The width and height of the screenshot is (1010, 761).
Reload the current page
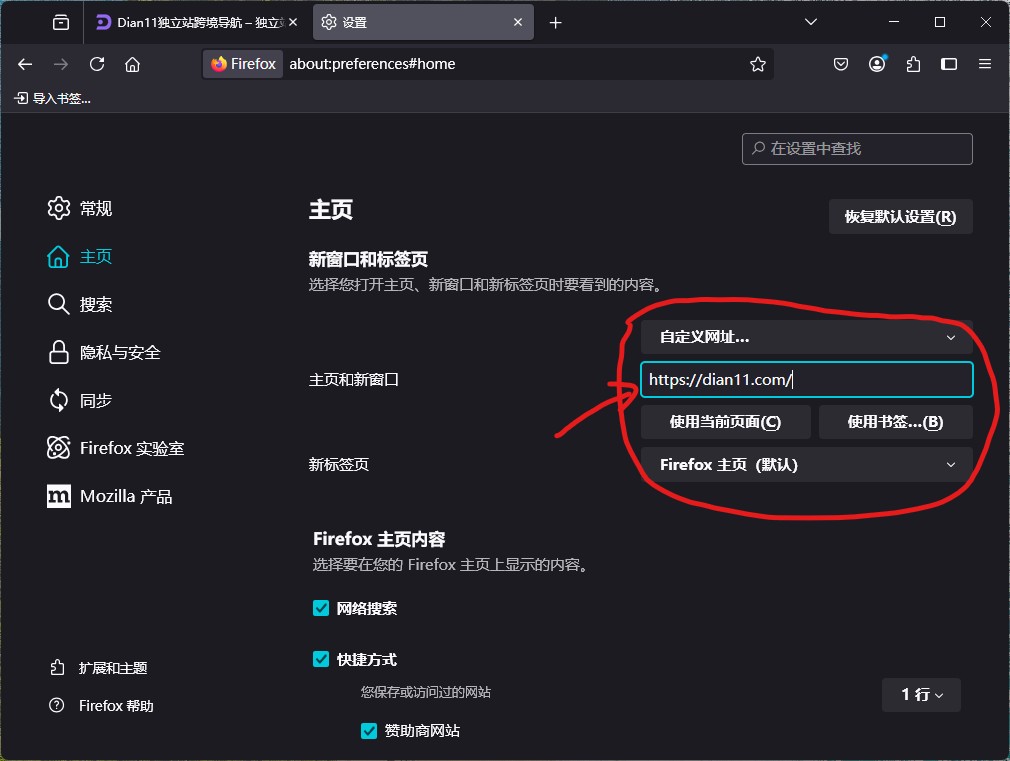point(97,64)
